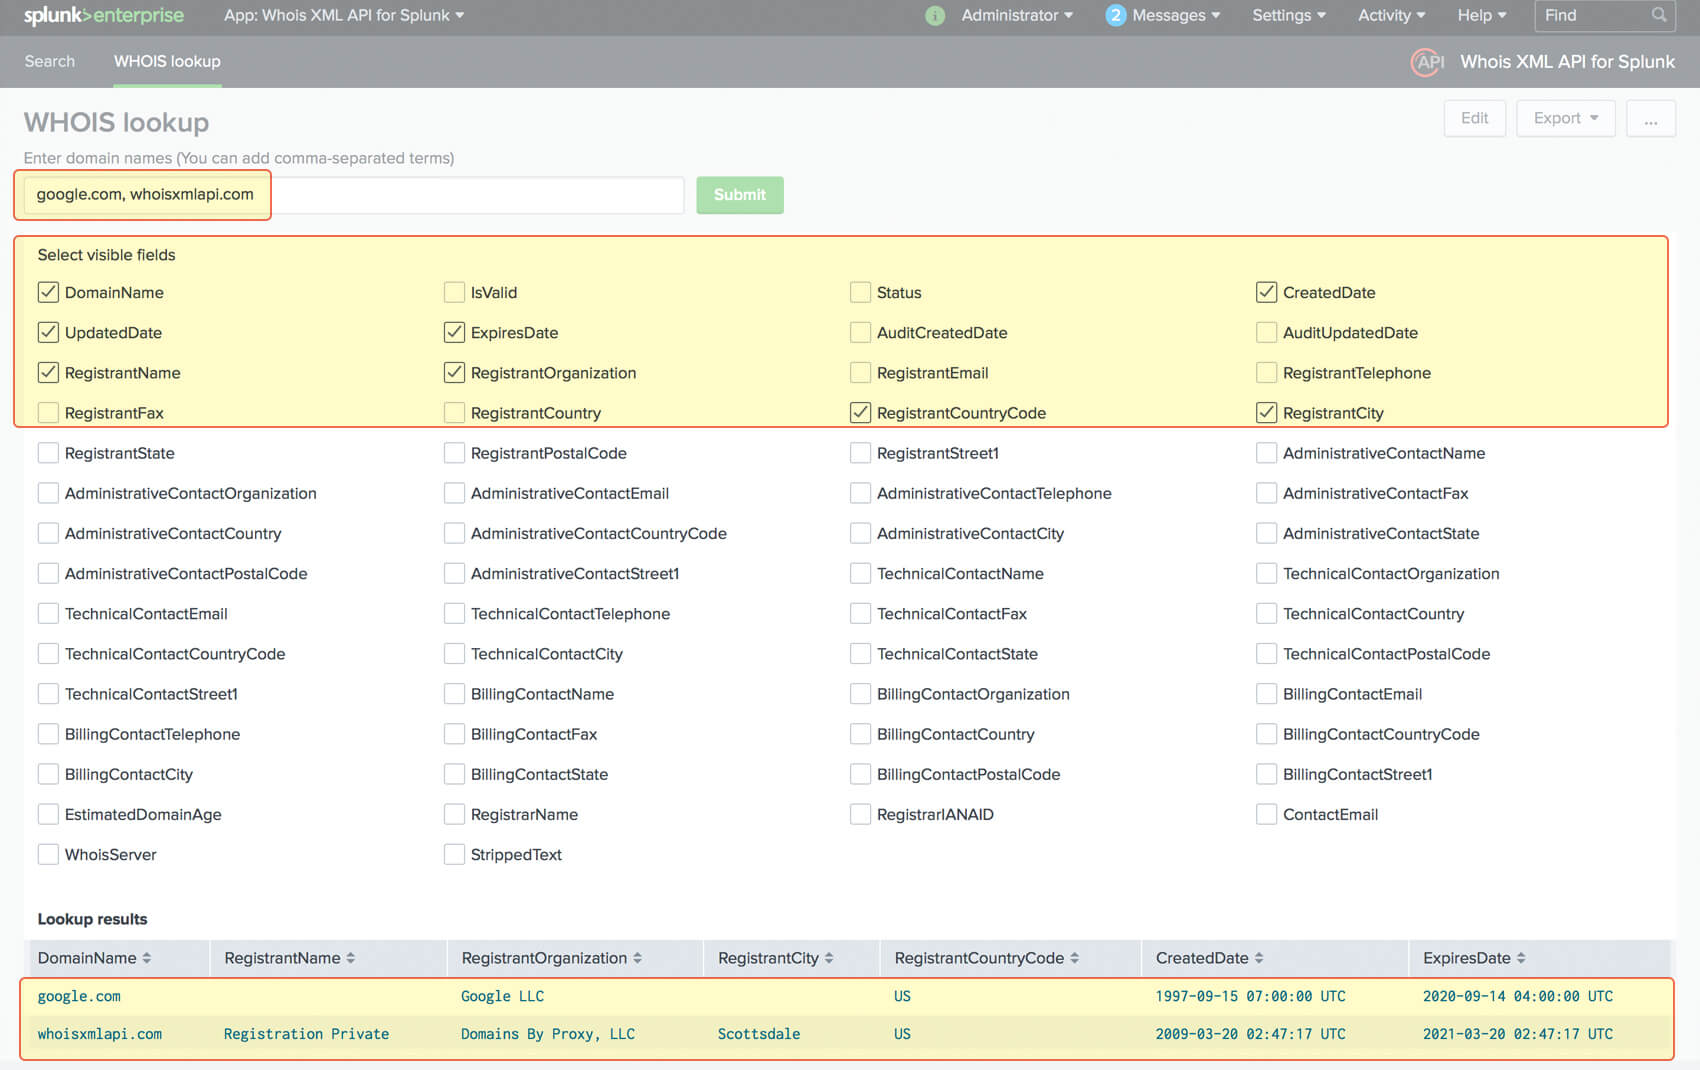Select the WHOIS lookup tab
Viewport: 1700px width, 1070px height.
click(x=167, y=61)
